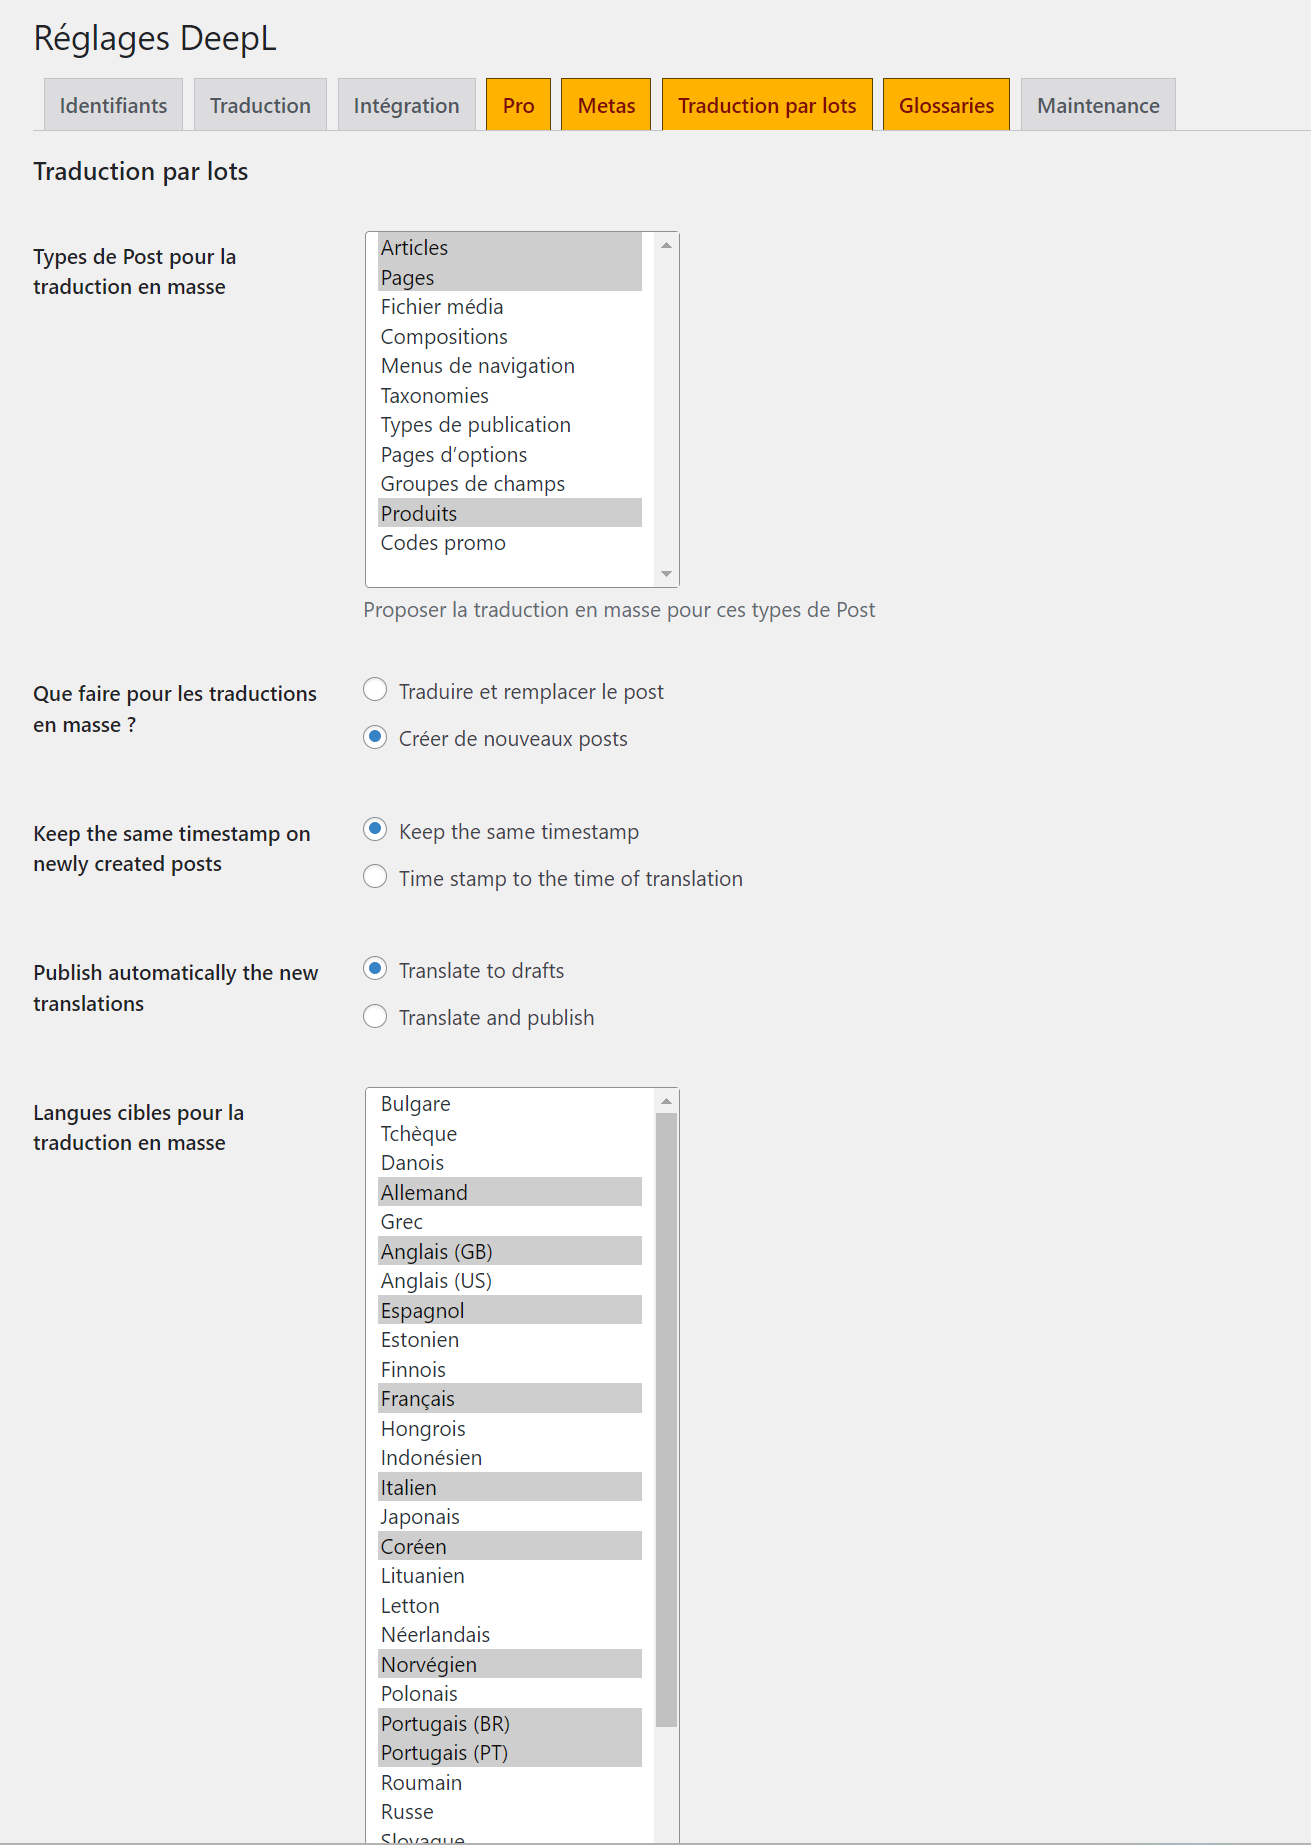Select 'Japonais' in target languages list

420,1517
